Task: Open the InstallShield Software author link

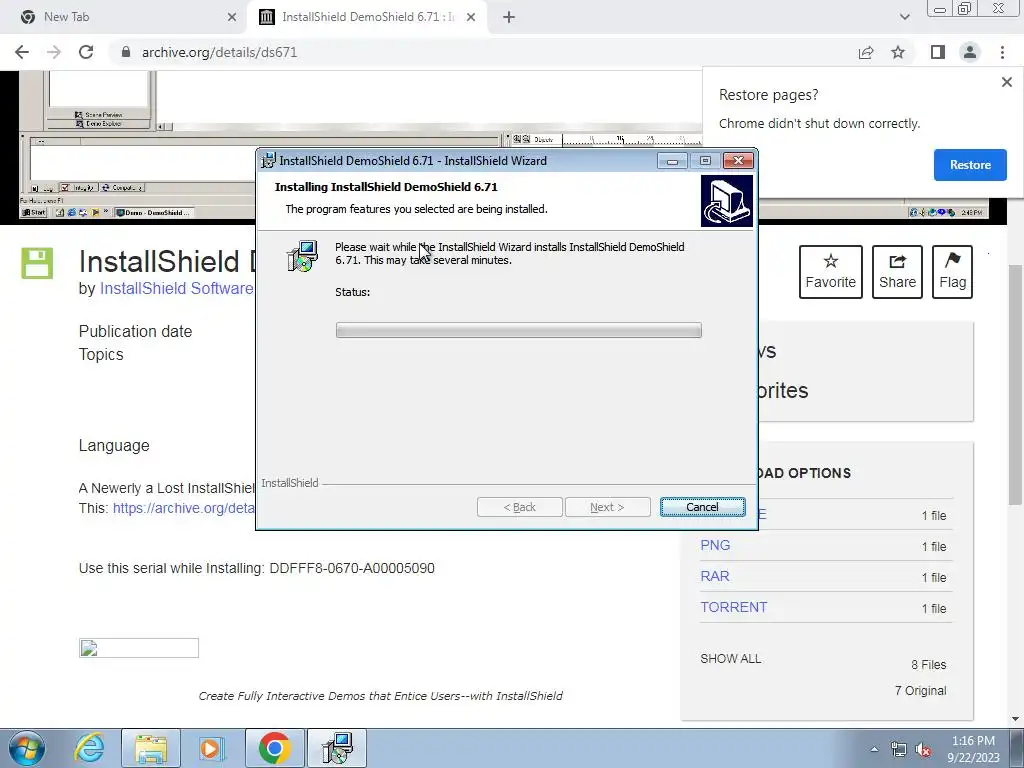Action: coord(176,289)
